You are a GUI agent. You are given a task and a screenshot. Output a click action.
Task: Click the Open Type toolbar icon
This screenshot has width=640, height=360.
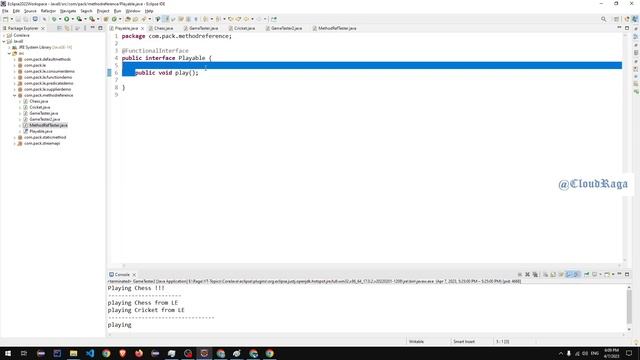[x=128, y=19]
